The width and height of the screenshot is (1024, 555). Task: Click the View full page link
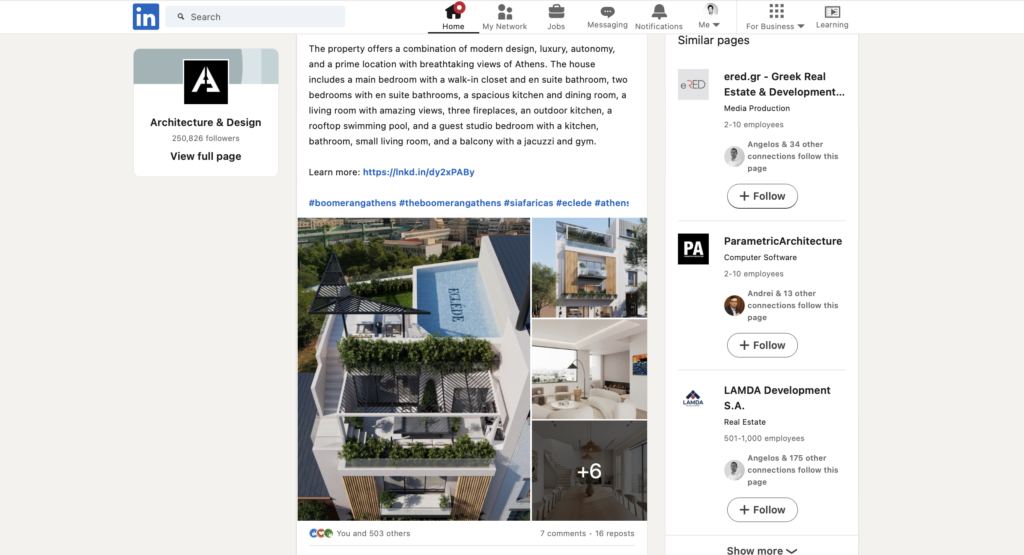(x=205, y=156)
